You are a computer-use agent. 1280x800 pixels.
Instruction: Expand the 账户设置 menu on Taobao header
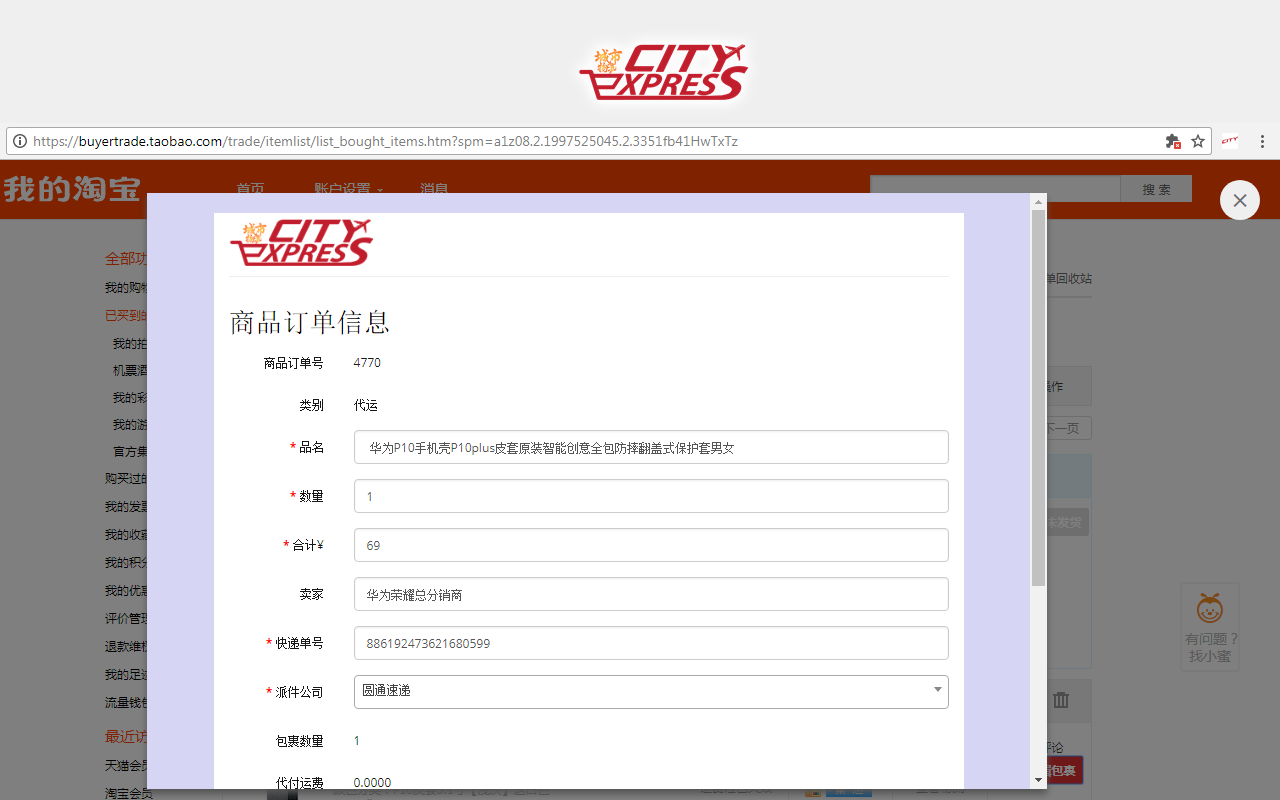coord(348,188)
